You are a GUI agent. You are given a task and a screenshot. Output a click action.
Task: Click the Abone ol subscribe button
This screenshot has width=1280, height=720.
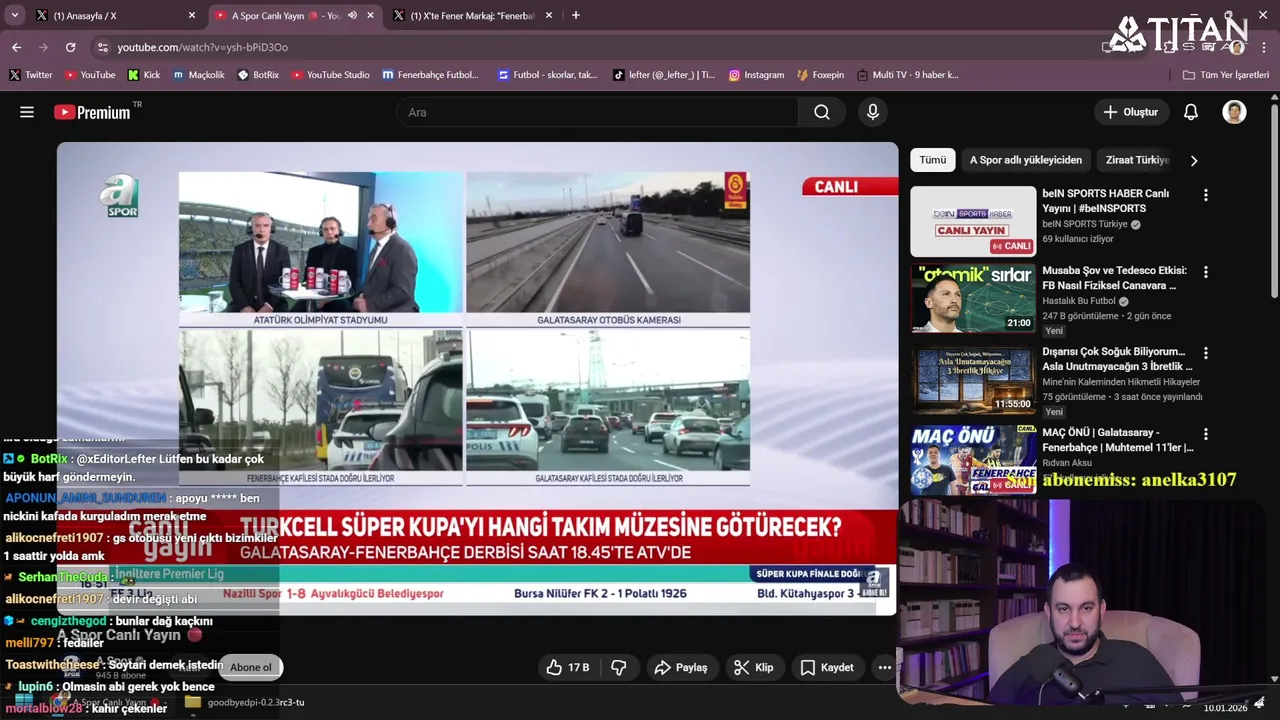(251, 667)
